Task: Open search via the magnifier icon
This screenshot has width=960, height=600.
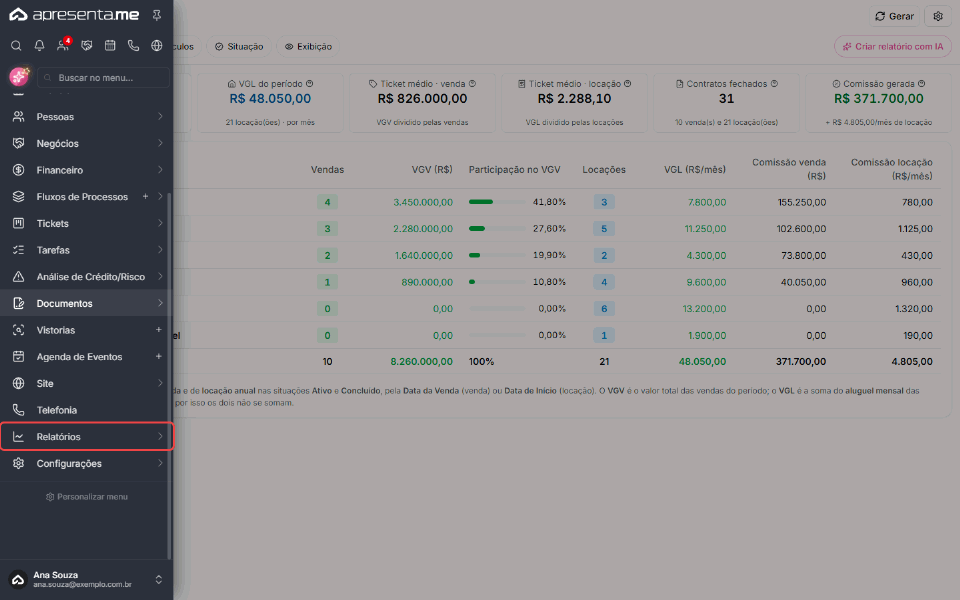Action: point(17,45)
